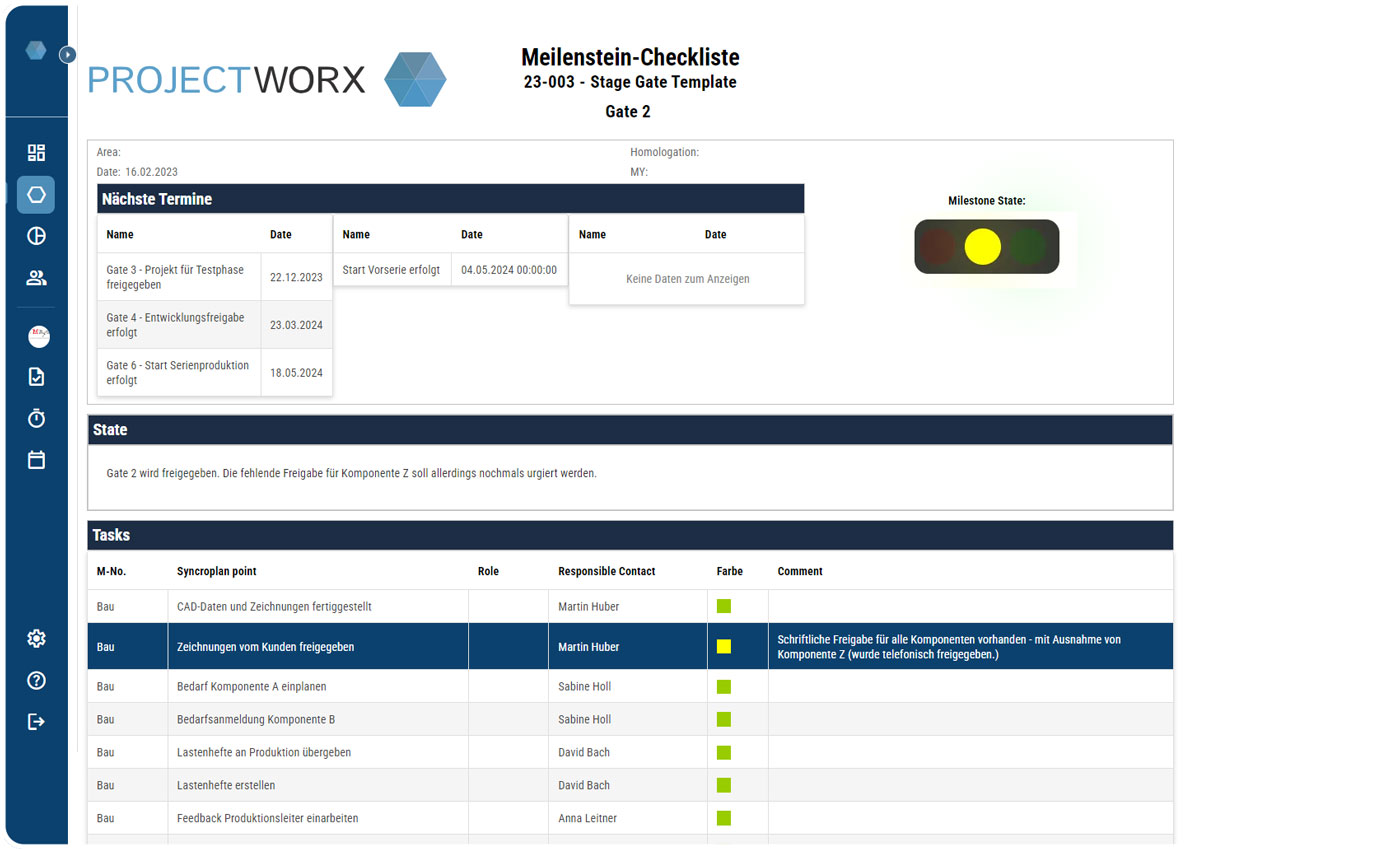Screen dimensions: 1400x849
Task: Open the dashboard grid view in sidebar
Action: point(36,152)
